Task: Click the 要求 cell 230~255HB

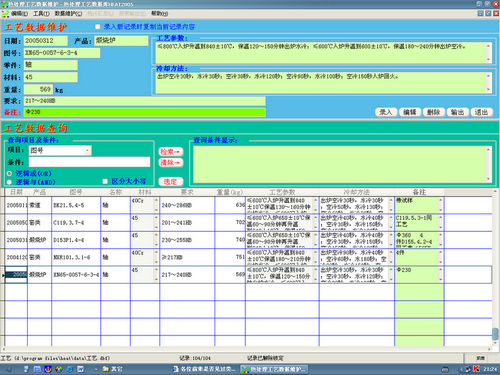Action: tap(187, 240)
